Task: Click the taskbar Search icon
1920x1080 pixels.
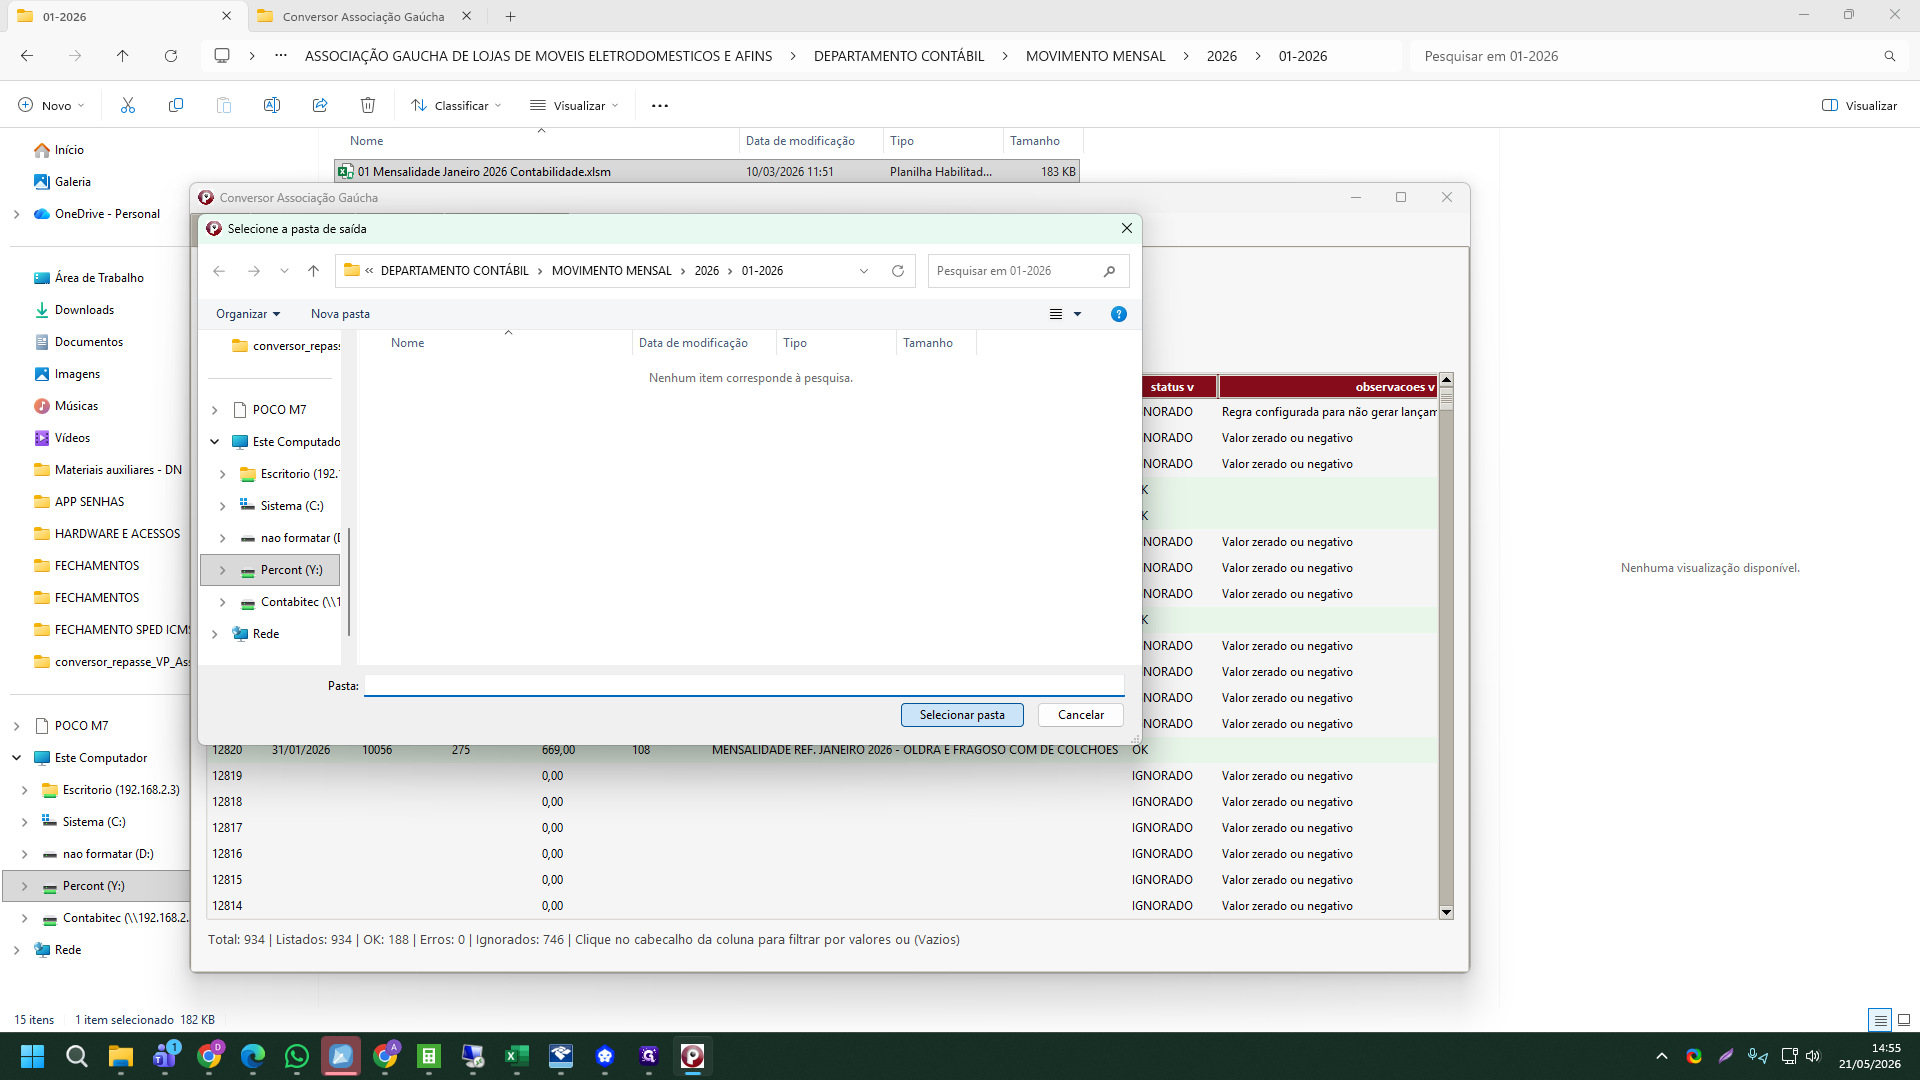Action: click(x=77, y=1056)
